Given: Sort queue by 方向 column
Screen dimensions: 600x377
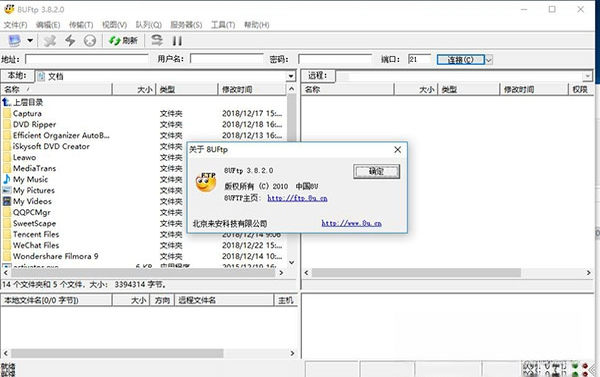Looking at the screenshot, I should tap(162, 300).
